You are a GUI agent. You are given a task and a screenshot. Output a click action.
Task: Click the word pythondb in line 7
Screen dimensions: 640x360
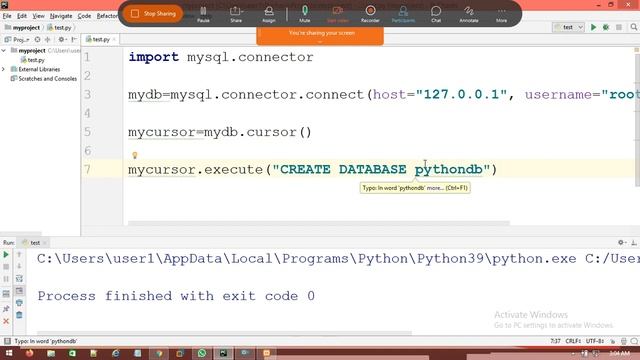pyautogui.click(x=449, y=169)
